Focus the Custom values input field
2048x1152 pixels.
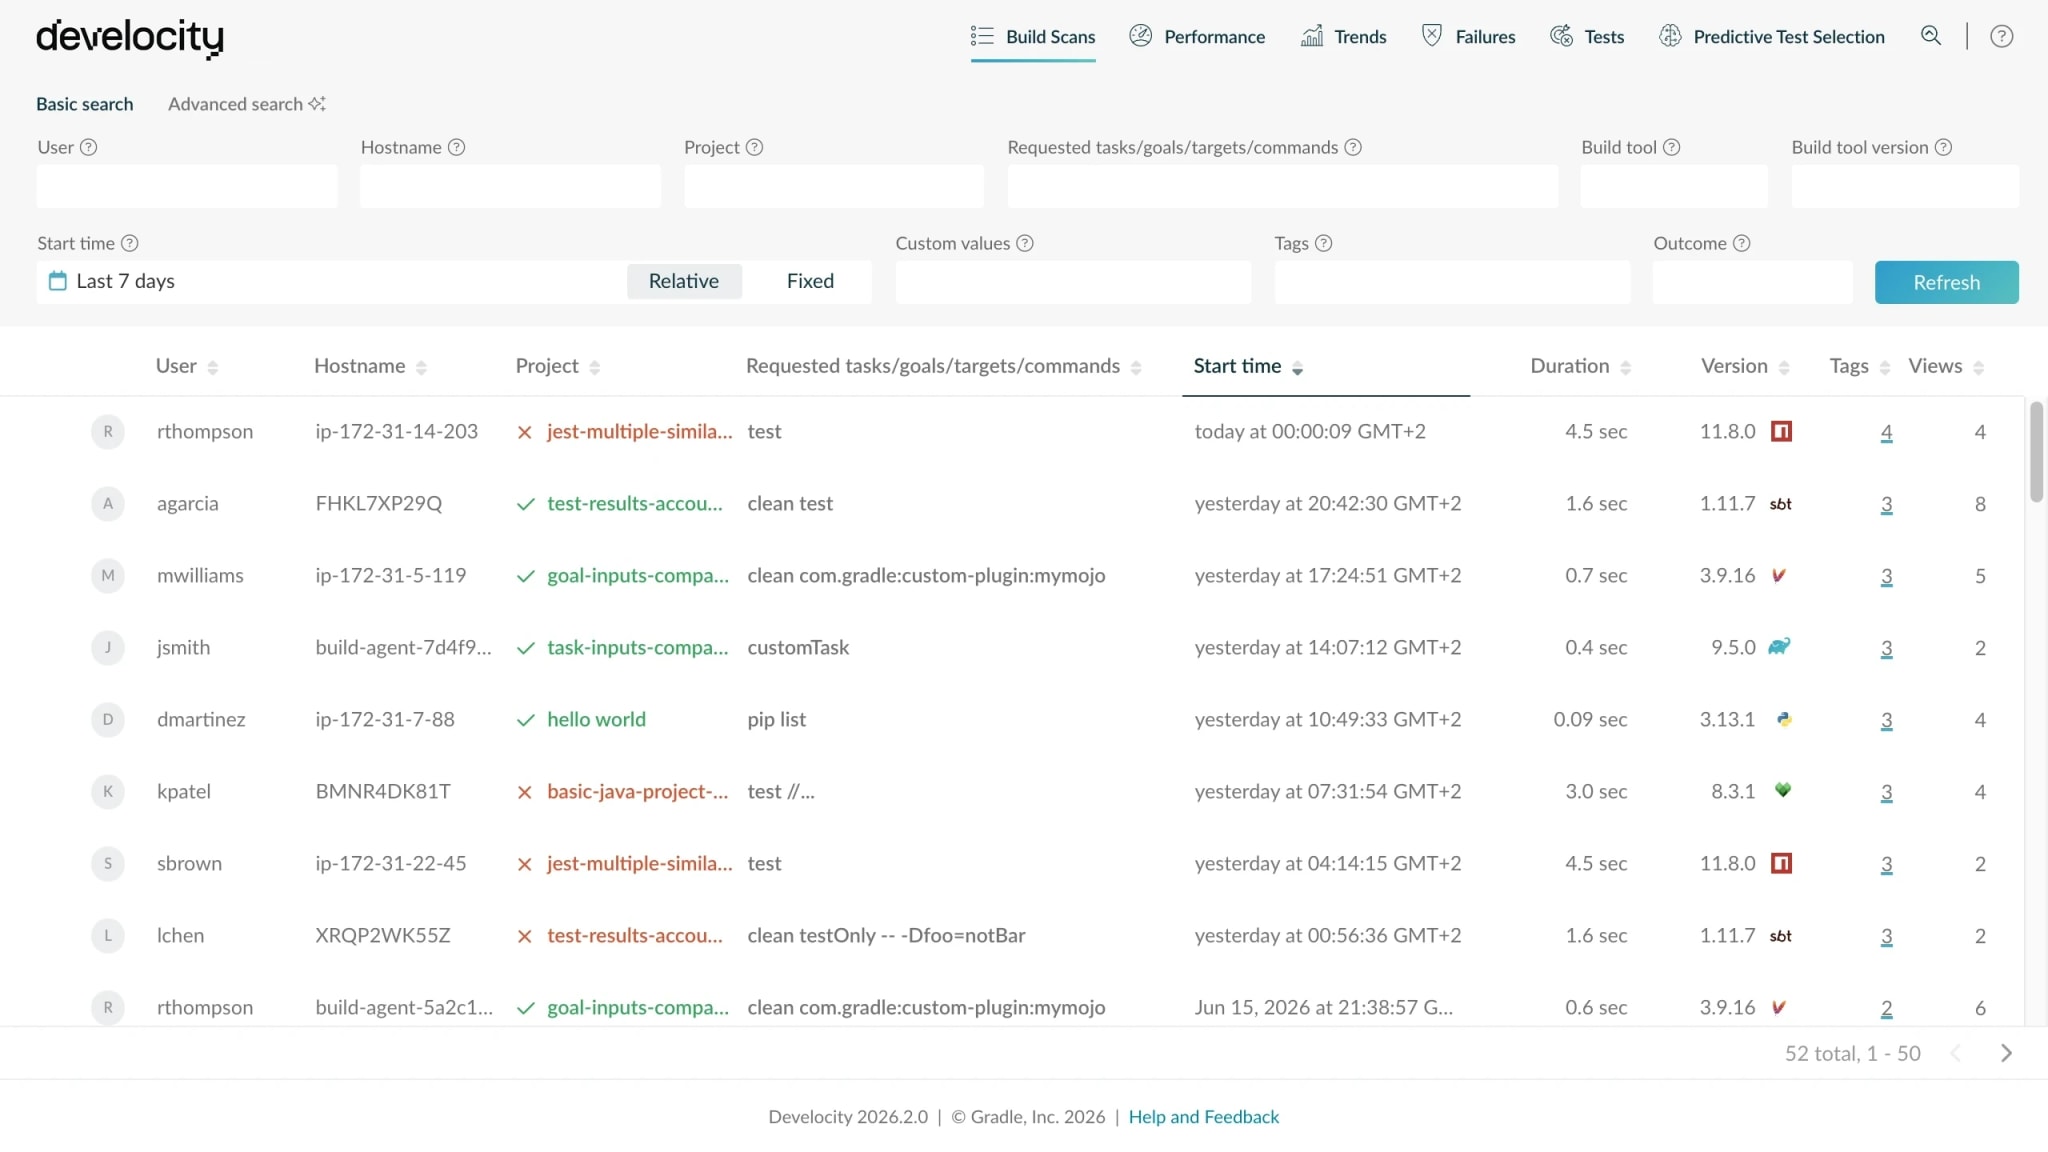[1073, 282]
